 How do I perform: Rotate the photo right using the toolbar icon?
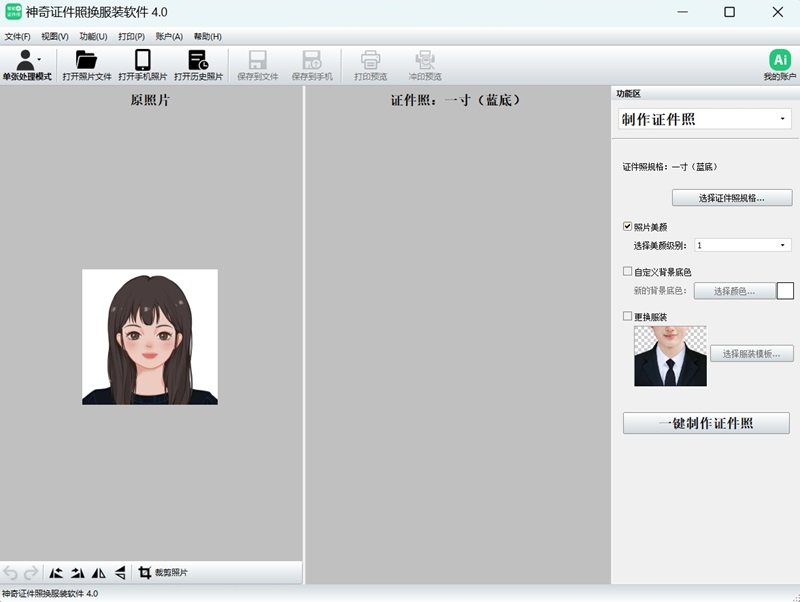coord(77,573)
